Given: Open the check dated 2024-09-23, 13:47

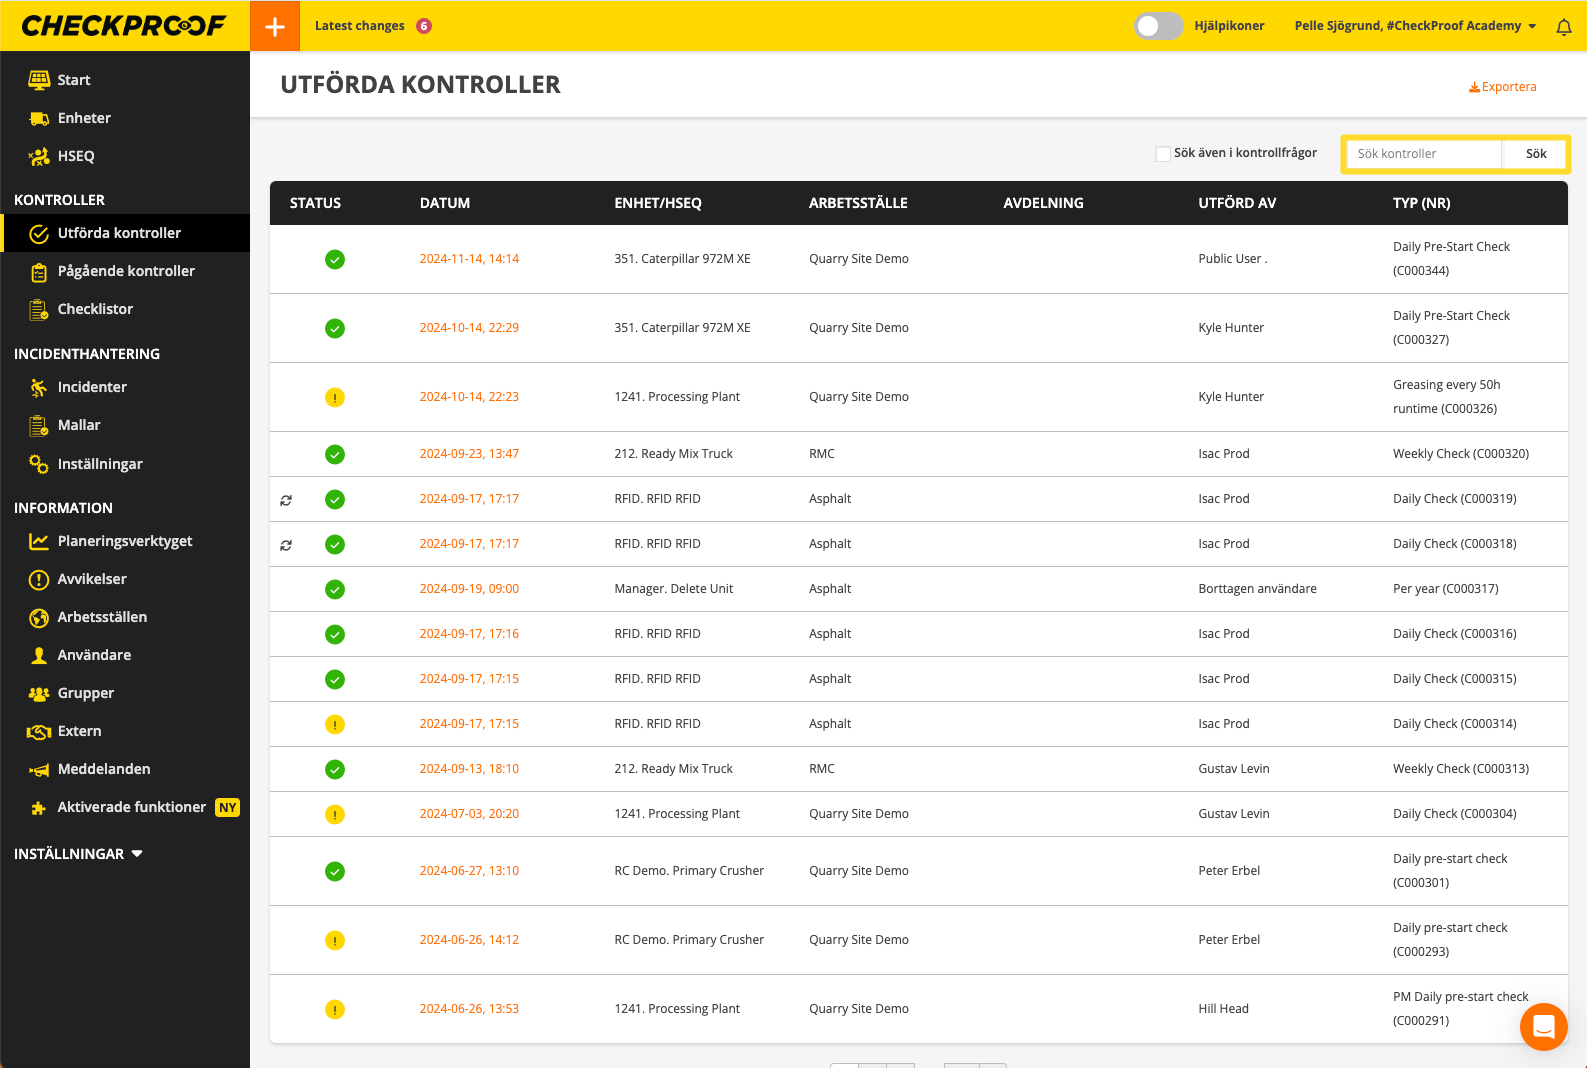Looking at the screenshot, I should click(x=469, y=454).
